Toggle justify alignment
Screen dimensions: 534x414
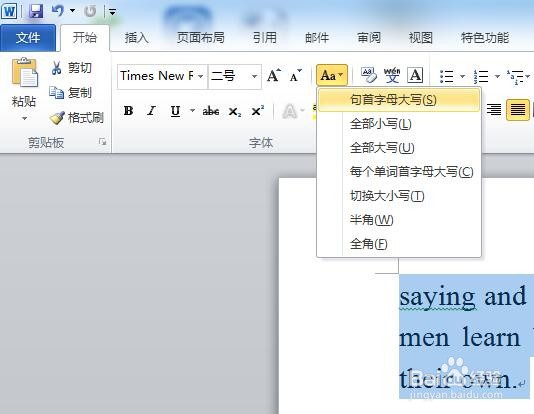(518, 110)
